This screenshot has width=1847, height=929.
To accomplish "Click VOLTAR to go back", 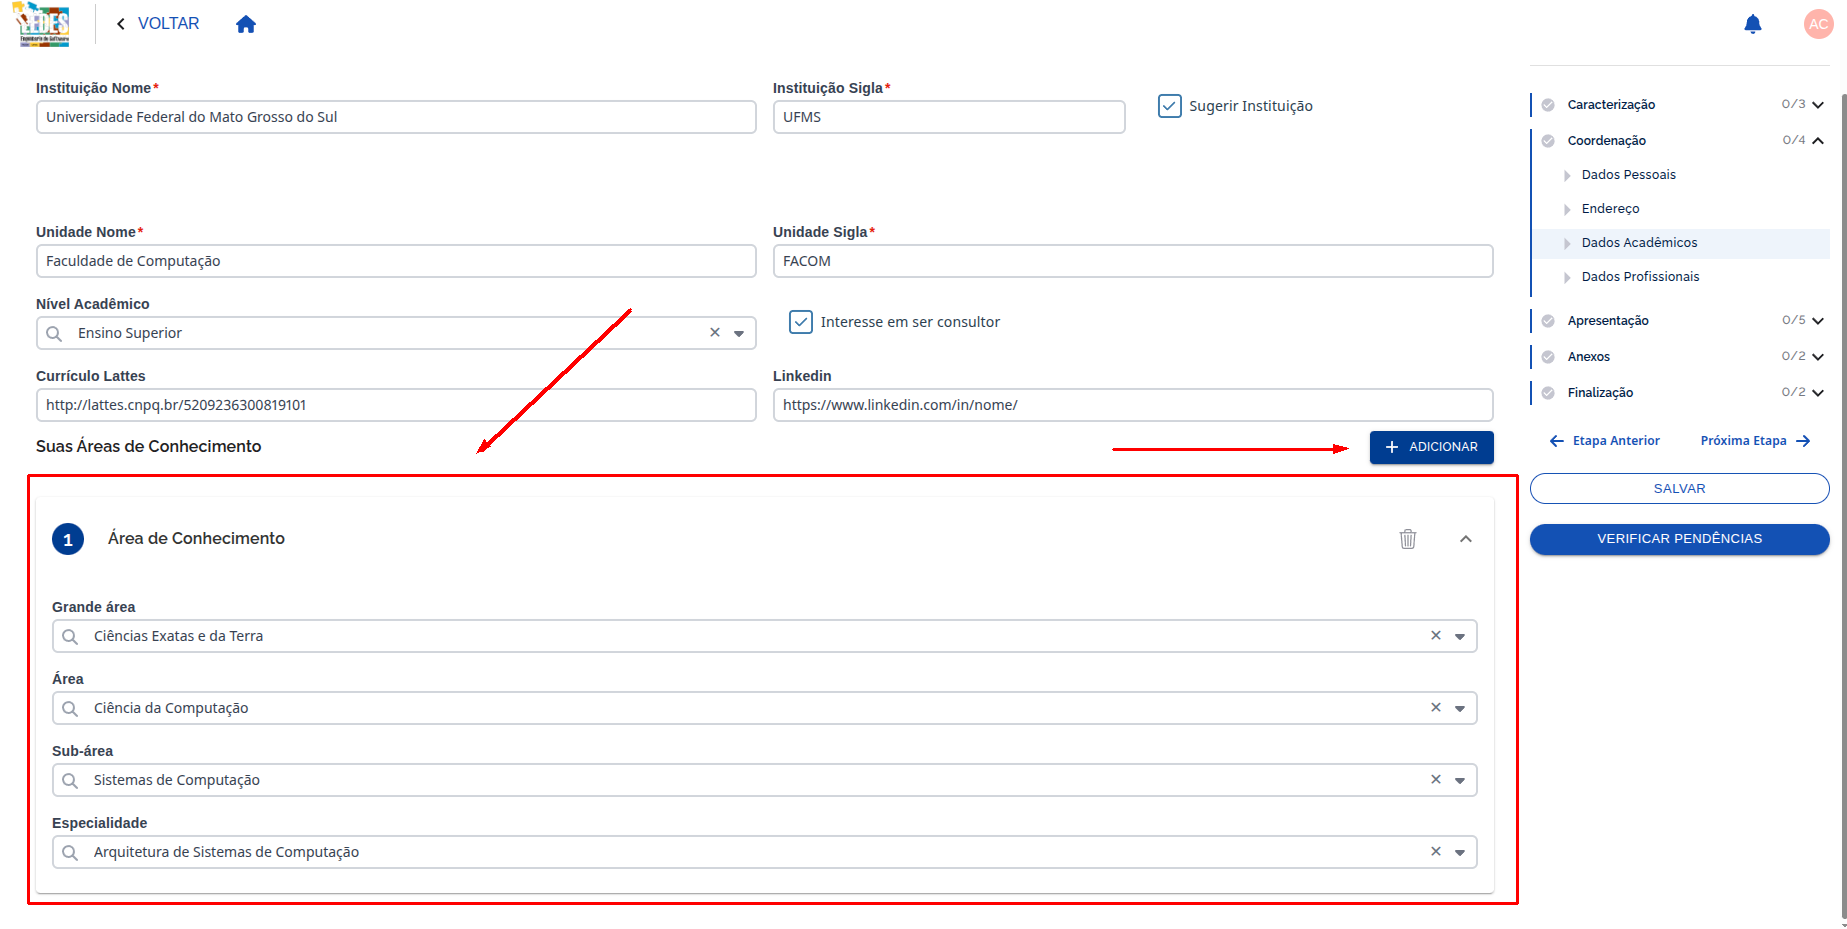I will pos(158,24).
